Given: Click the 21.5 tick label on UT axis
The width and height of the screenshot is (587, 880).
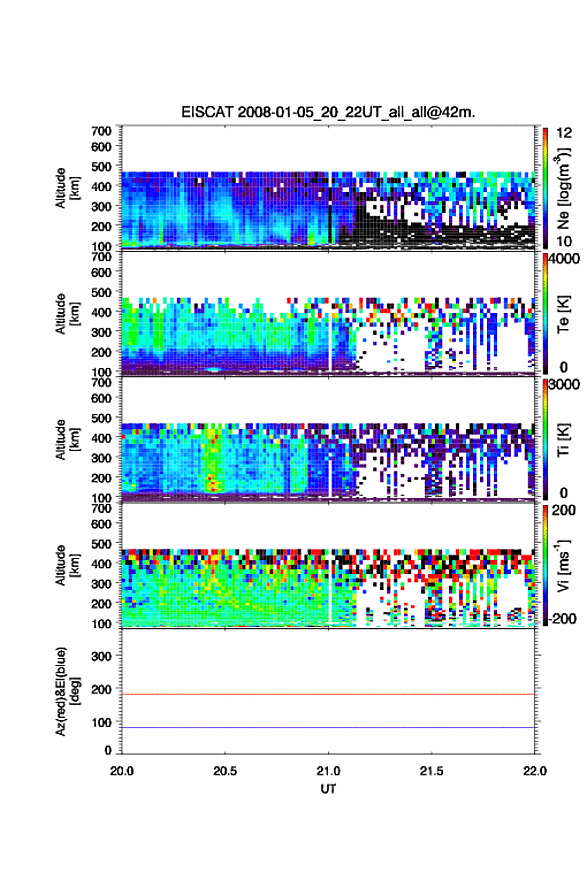Looking at the screenshot, I should tap(432, 771).
